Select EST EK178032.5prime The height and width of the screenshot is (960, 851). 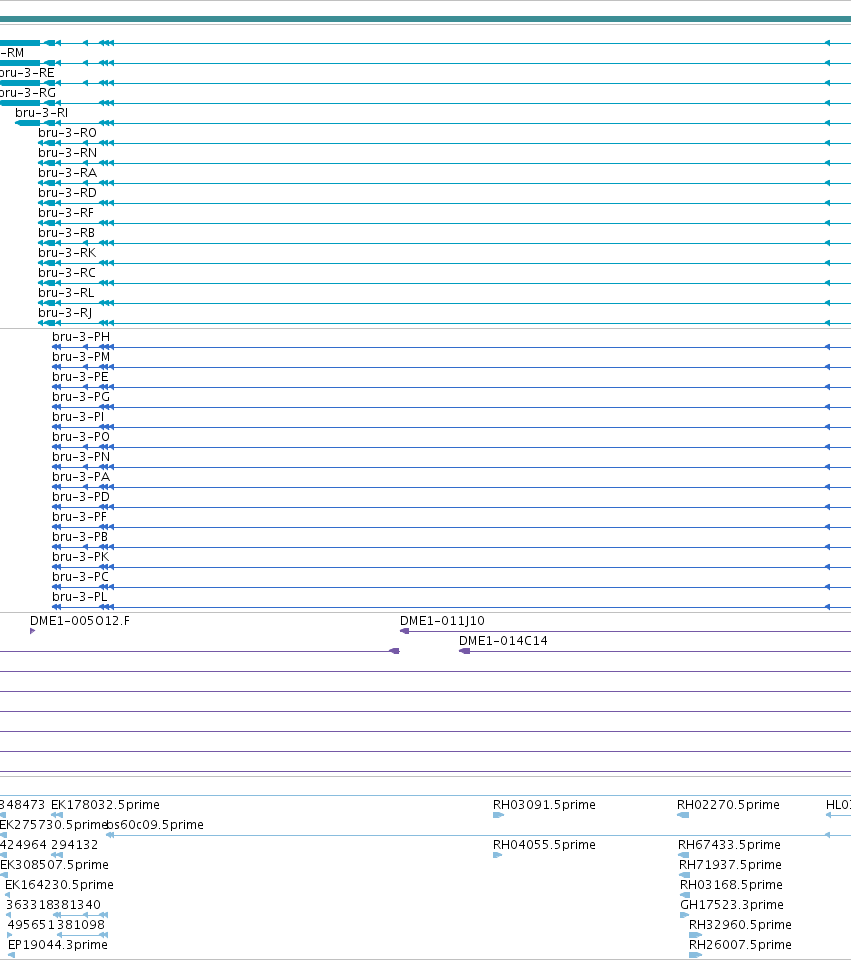point(105,804)
